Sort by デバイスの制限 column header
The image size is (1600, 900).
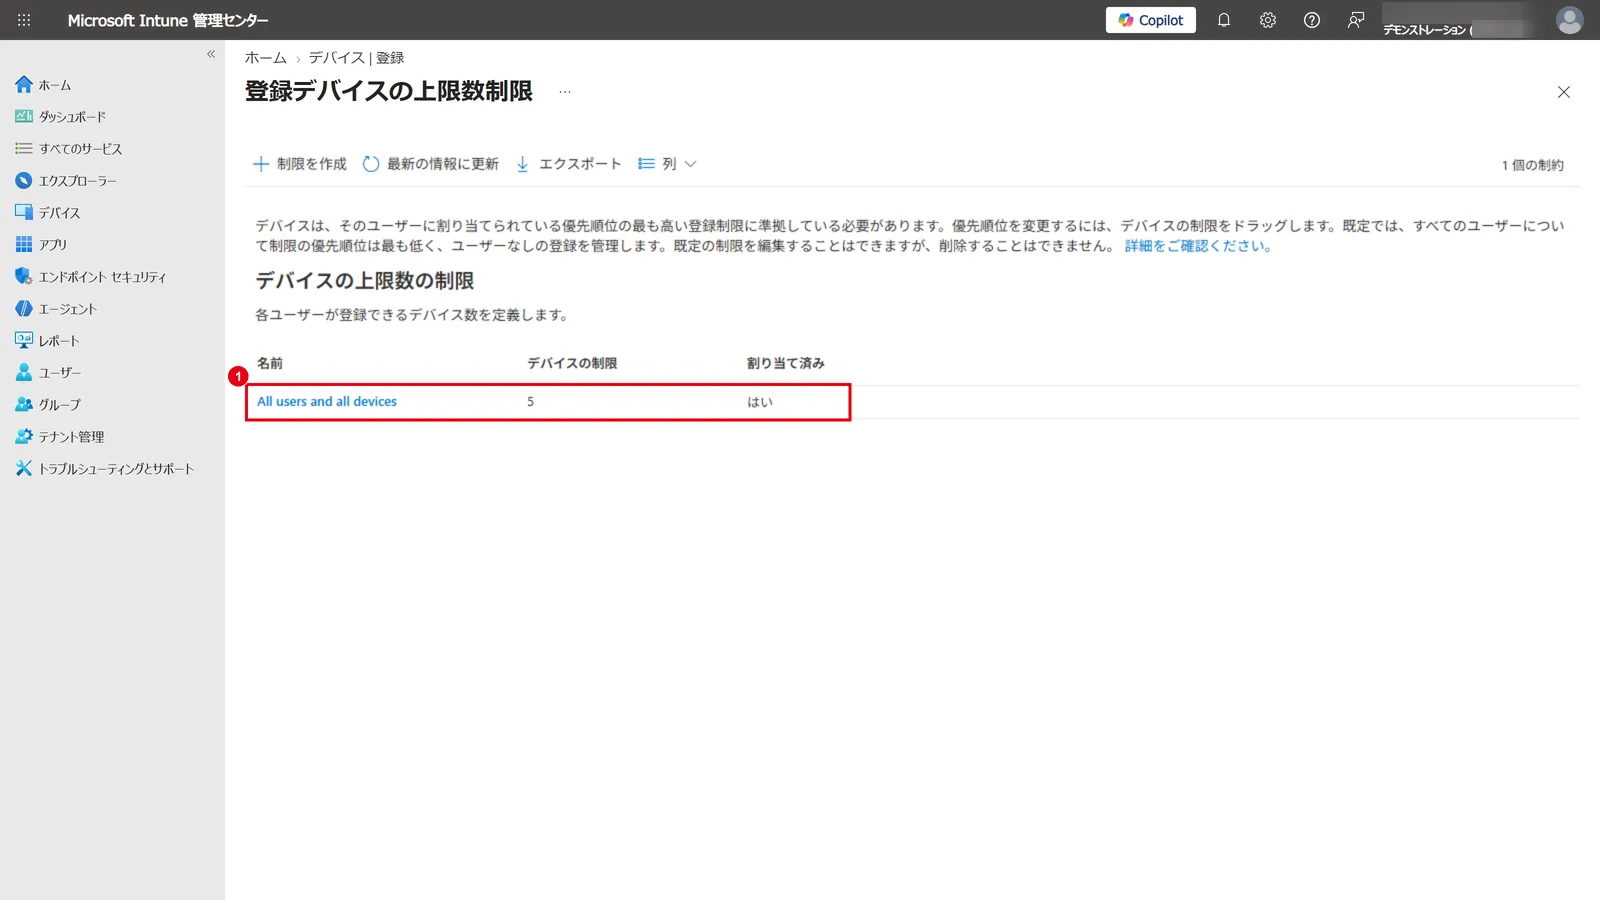(572, 363)
